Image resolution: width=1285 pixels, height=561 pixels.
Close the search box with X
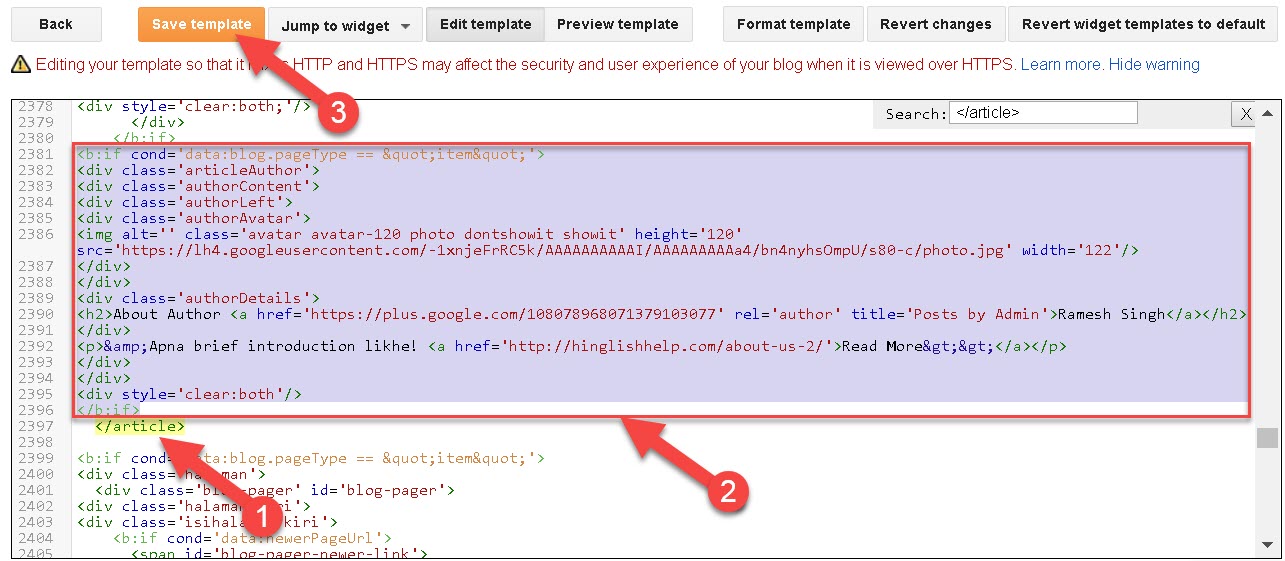click(x=1245, y=114)
